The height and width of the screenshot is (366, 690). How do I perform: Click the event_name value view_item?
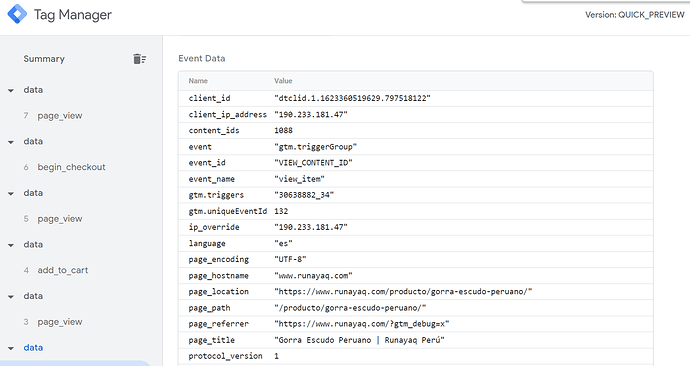299,179
